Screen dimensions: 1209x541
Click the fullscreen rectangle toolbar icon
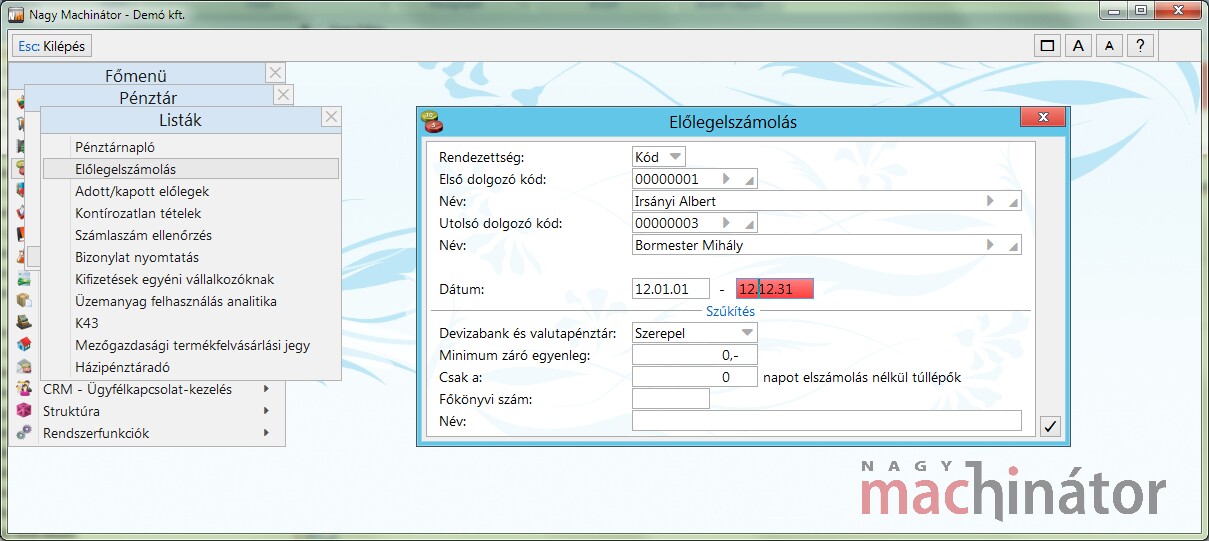[x=1048, y=45]
